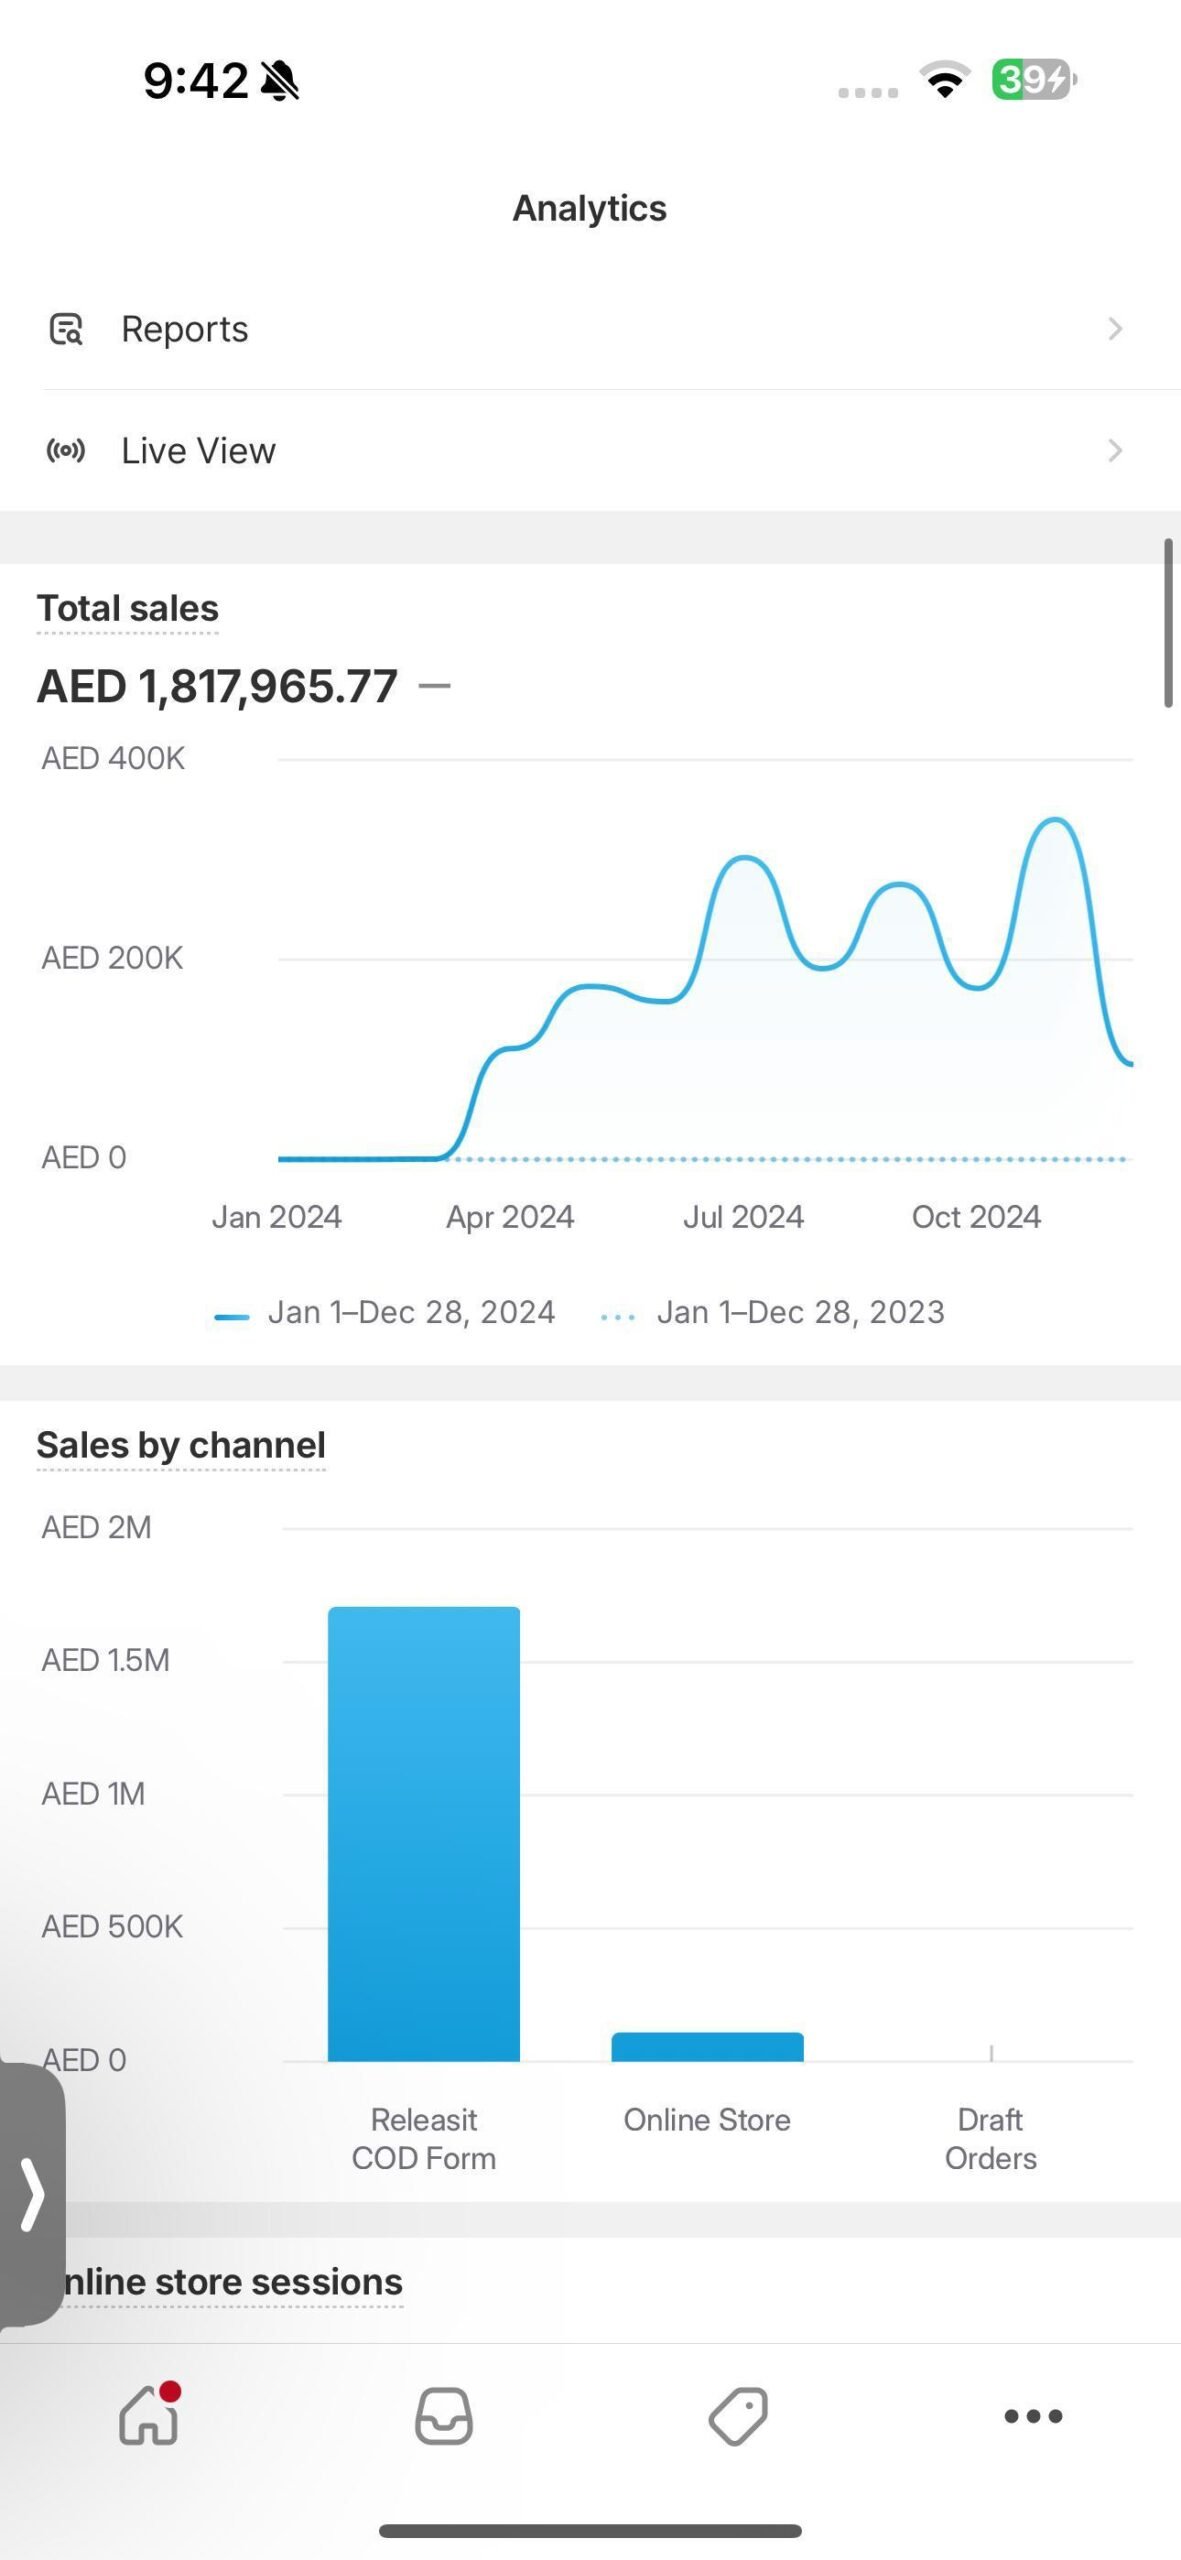Expand the Live View chevron arrow
This screenshot has width=1181, height=2560.
coord(1115,451)
